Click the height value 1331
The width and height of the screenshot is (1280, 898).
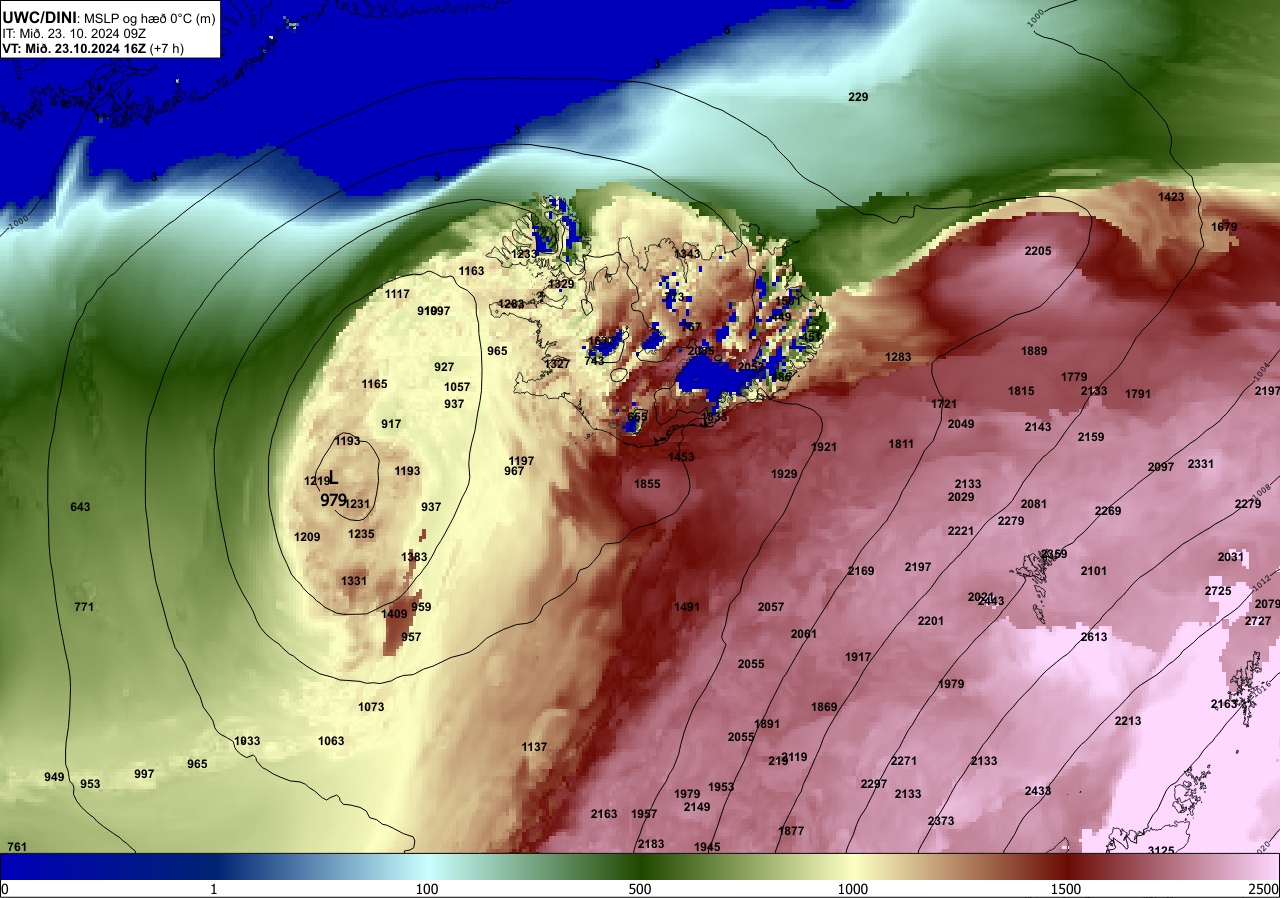[x=354, y=581]
